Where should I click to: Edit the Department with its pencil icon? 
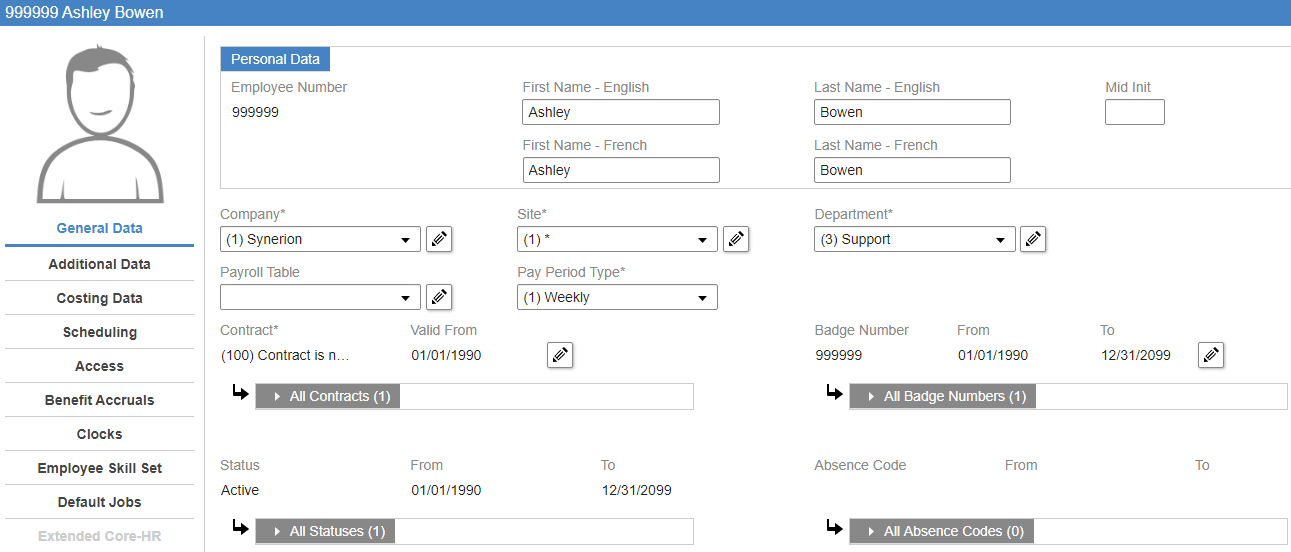[1033, 240]
